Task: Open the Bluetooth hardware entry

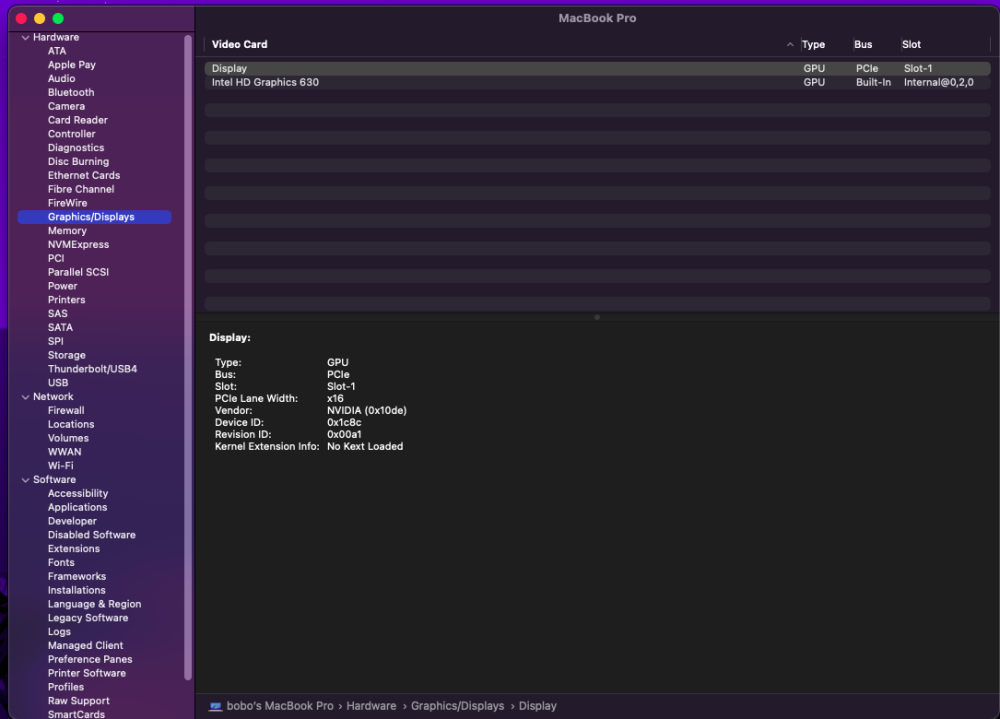Action: (71, 93)
